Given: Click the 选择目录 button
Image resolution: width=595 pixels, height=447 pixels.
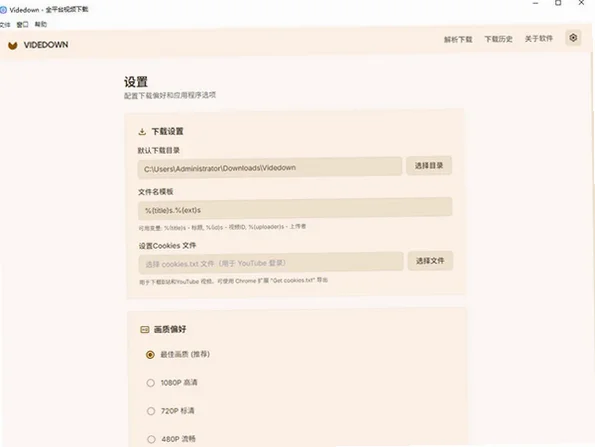Looking at the screenshot, I should tap(429, 165).
